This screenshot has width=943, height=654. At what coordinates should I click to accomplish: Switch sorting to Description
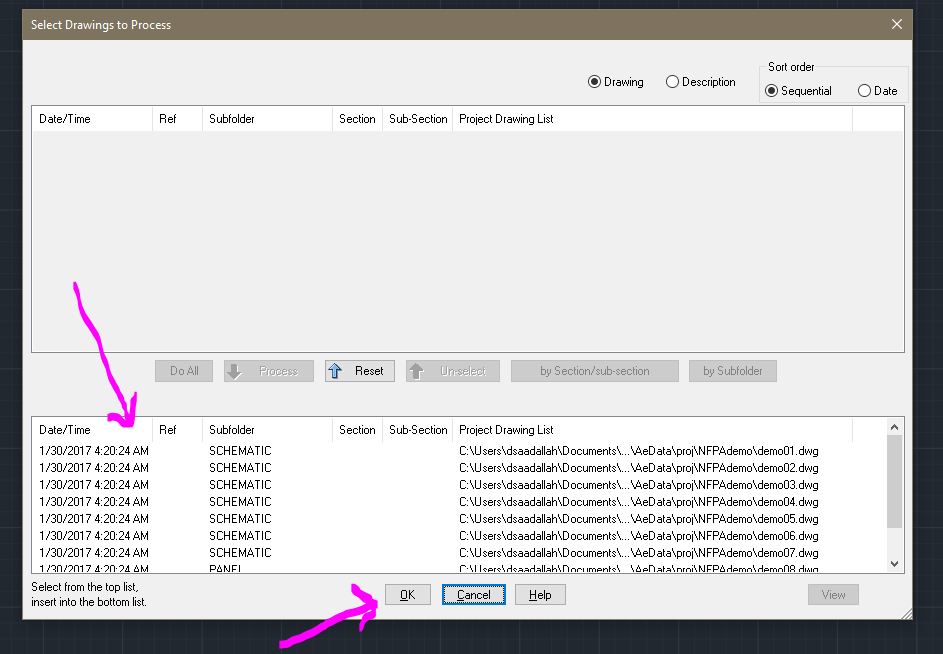672,82
